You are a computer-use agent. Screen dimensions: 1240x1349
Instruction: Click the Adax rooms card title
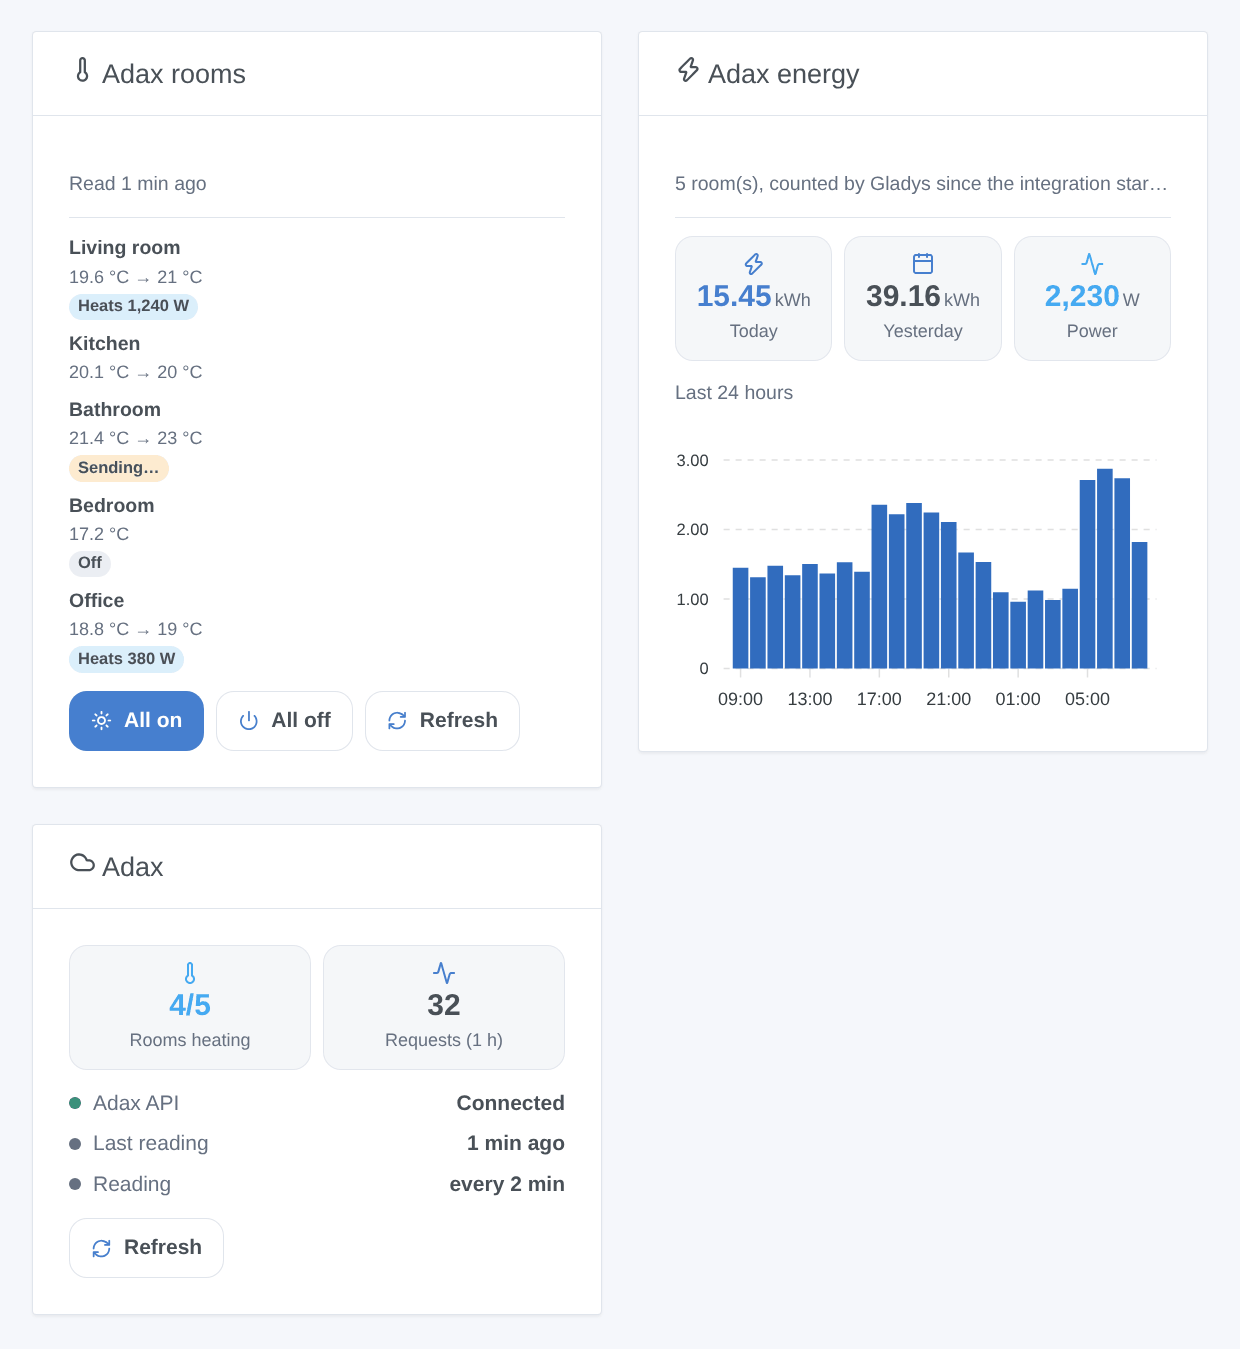tap(174, 74)
